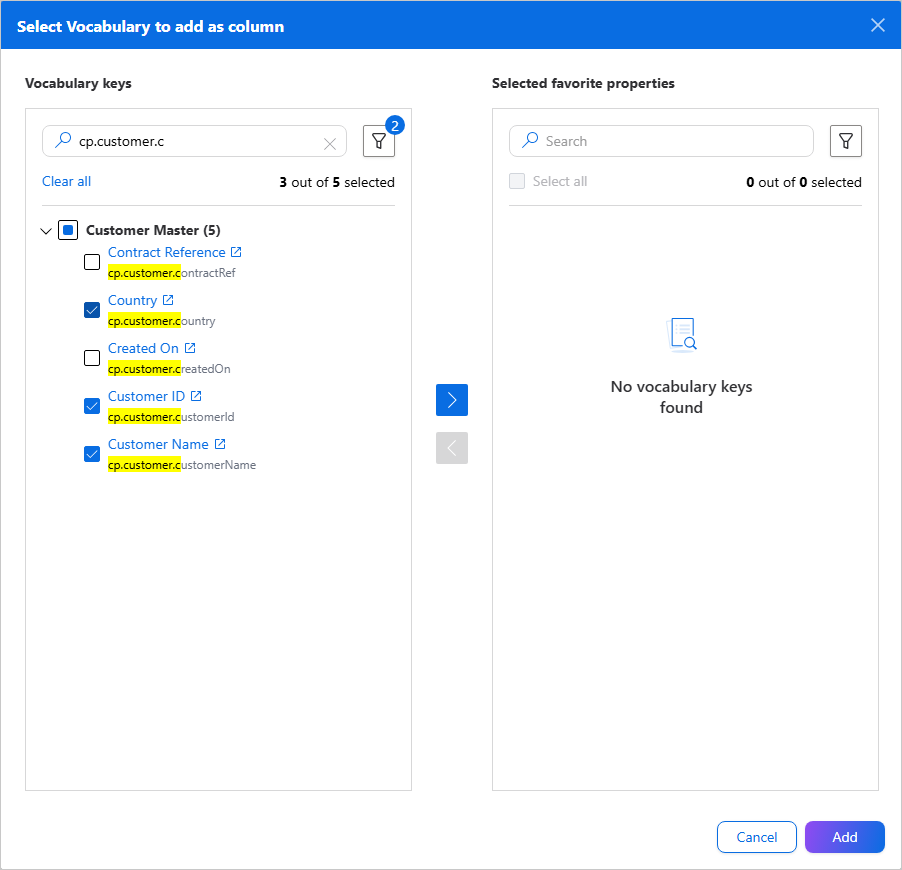This screenshot has width=902, height=870.
Task: Open Contract Reference in a new tab
Action: click(x=236, y=252)
